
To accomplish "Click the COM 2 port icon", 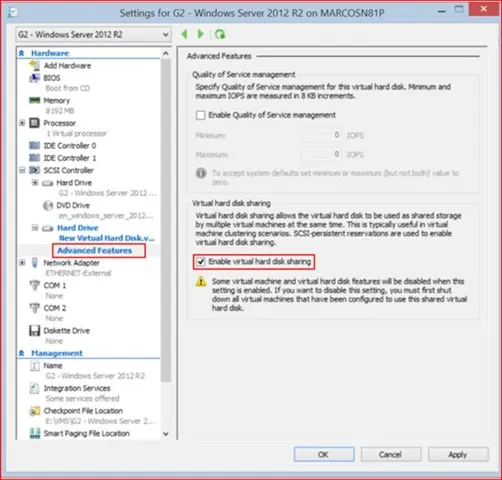I will (34, 308).
